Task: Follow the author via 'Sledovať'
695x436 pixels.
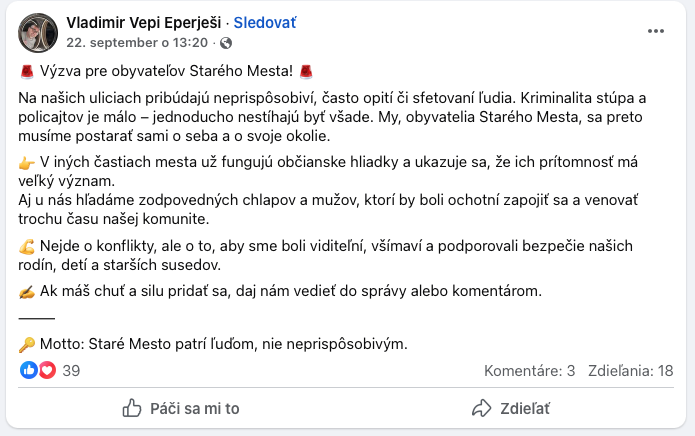Action: tap(265, 22)
